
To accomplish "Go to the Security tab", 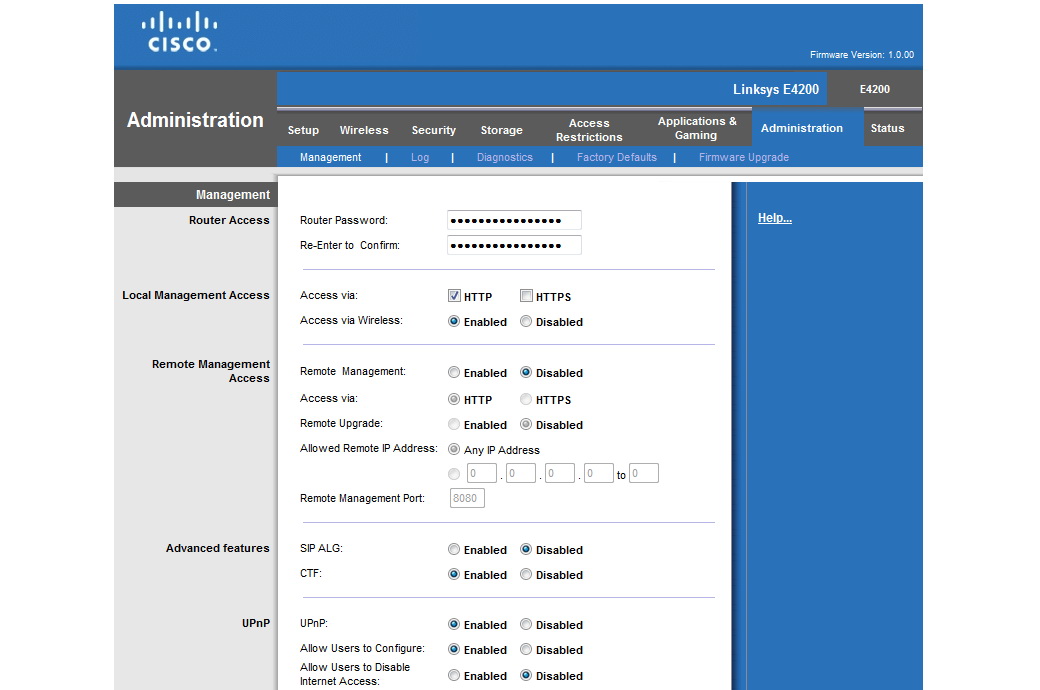I will [x=433, y=130].
